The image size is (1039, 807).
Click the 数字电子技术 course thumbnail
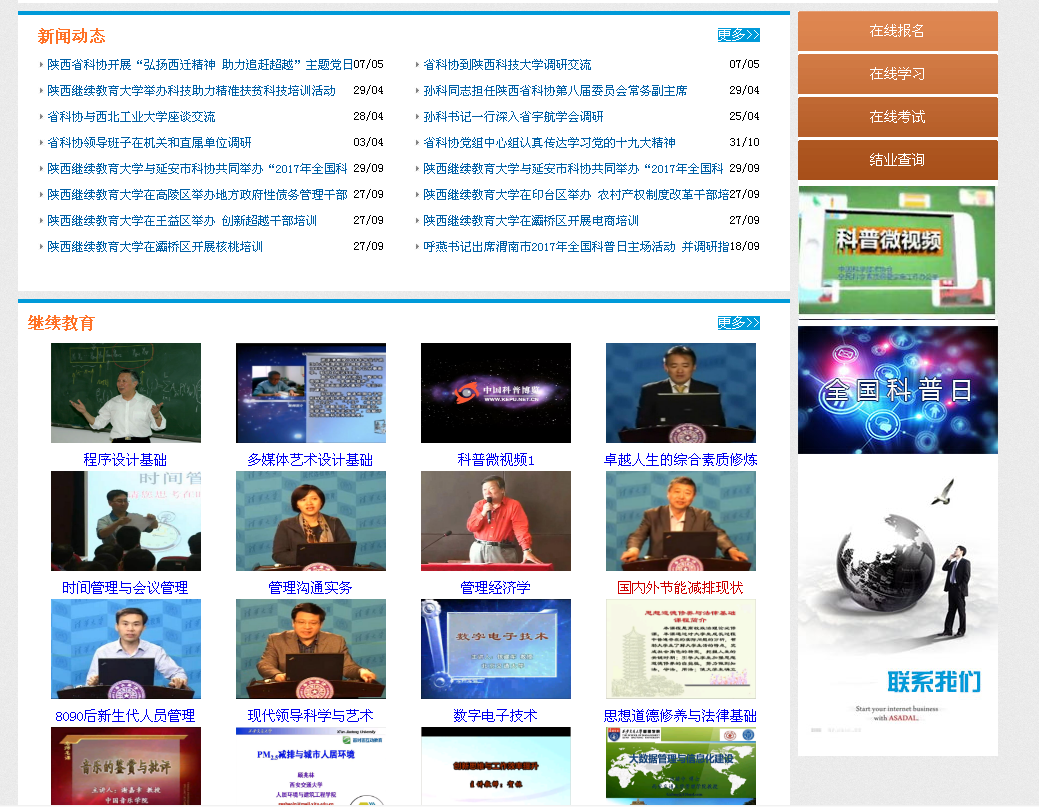[496, 649]
